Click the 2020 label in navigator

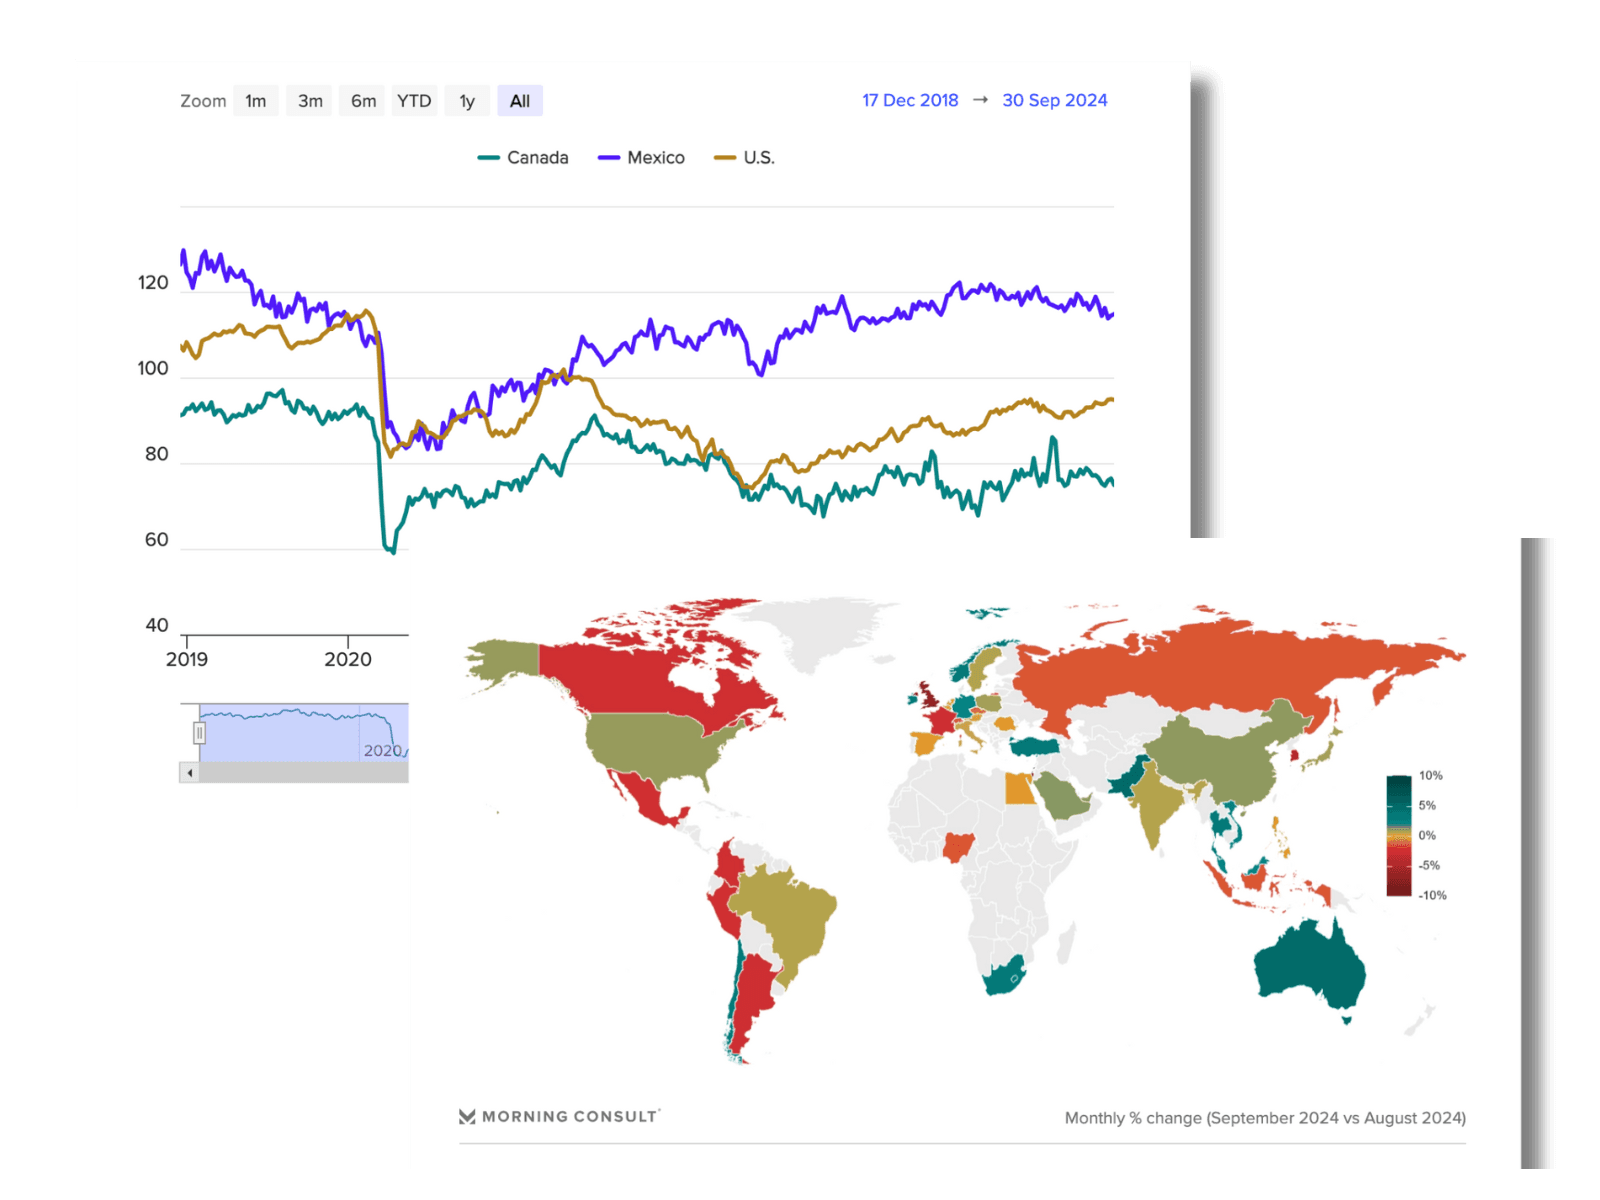(382, 751)
